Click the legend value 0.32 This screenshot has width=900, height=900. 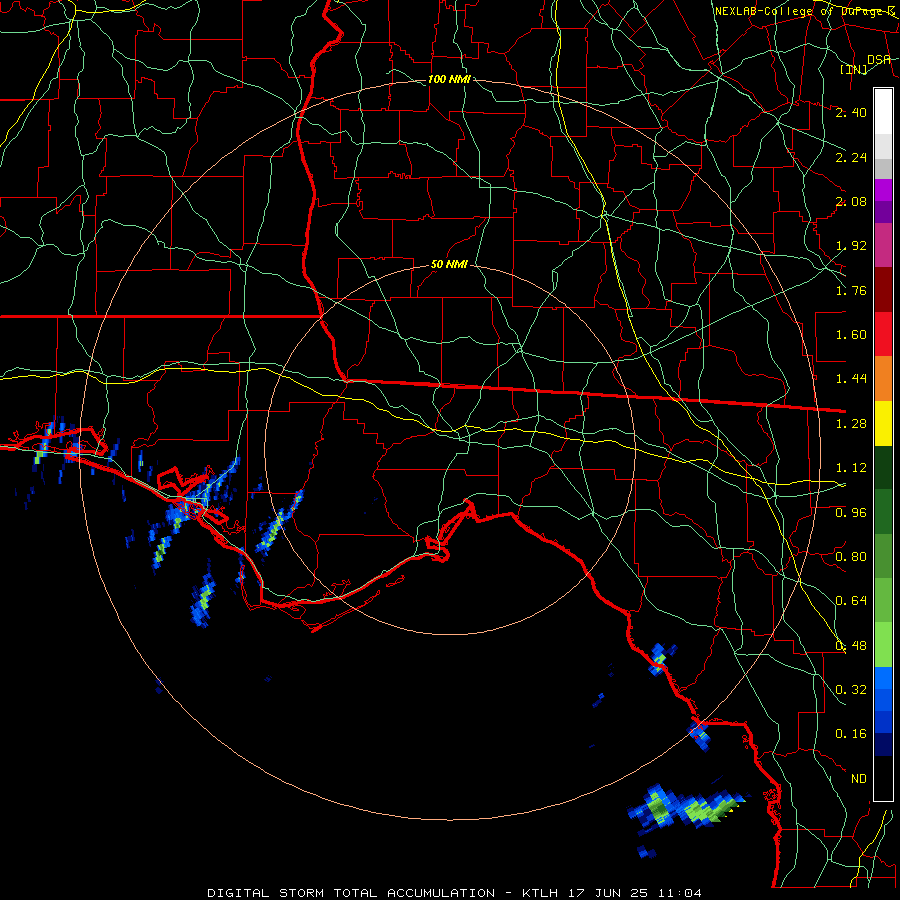tap(851, 690)
